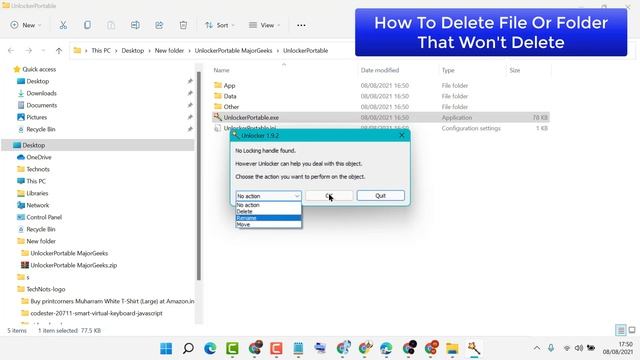This screenshot has height=360, width=640.
Task: Select Control Panel in navigation pane
Action: pyautogui.click(x=44, y=217)
